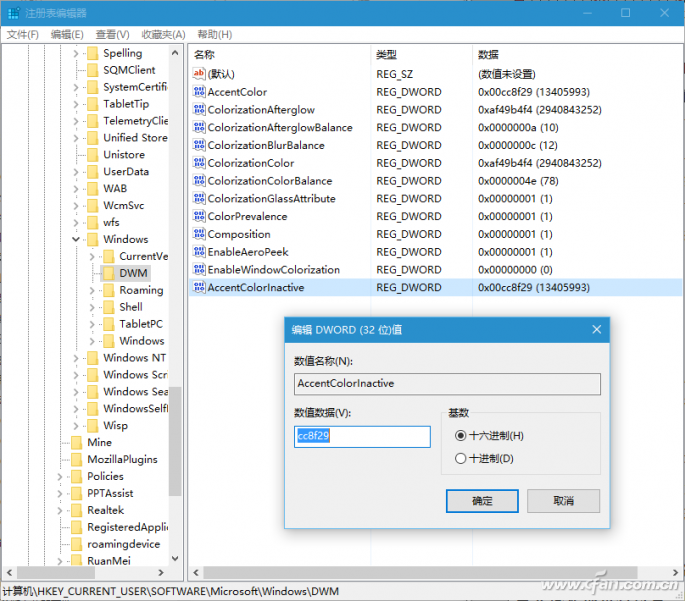Click the ColorizationGlassAttribute value icon
The height and width of the screenshot is (601, 685).
pyautogui.click(x=199, y=198)
